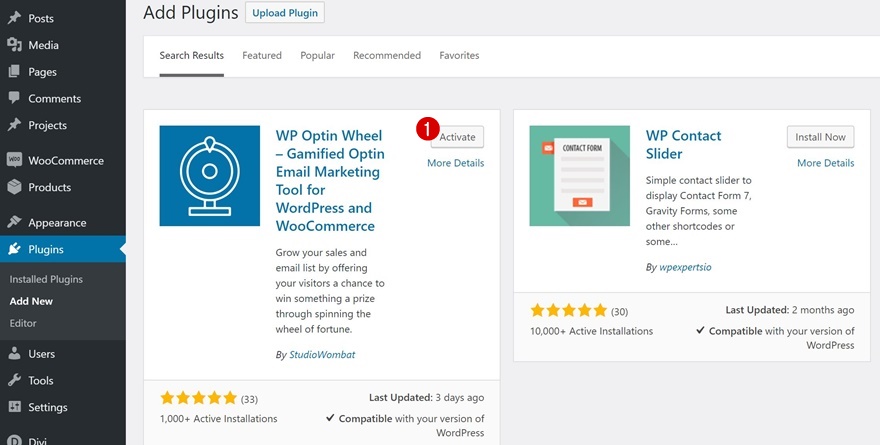Click the Users icon in sidebar

pyautogui.click(x=14, y=354)
